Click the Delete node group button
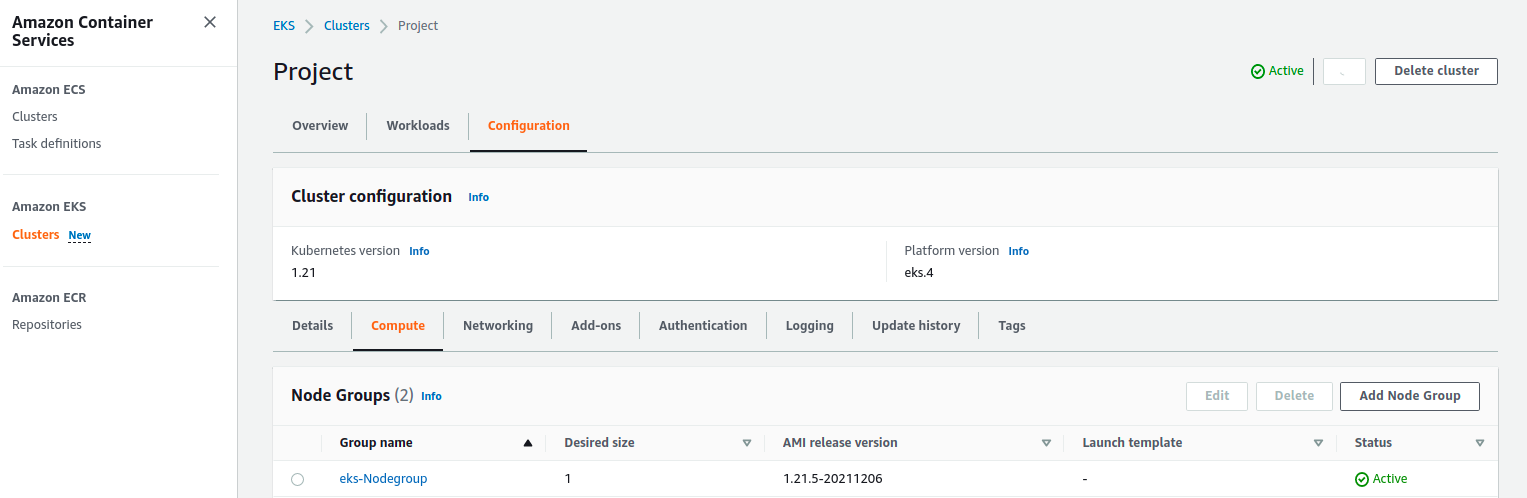The height and width of the screenshot is (498, 1527). click(x=1294, y=396)
